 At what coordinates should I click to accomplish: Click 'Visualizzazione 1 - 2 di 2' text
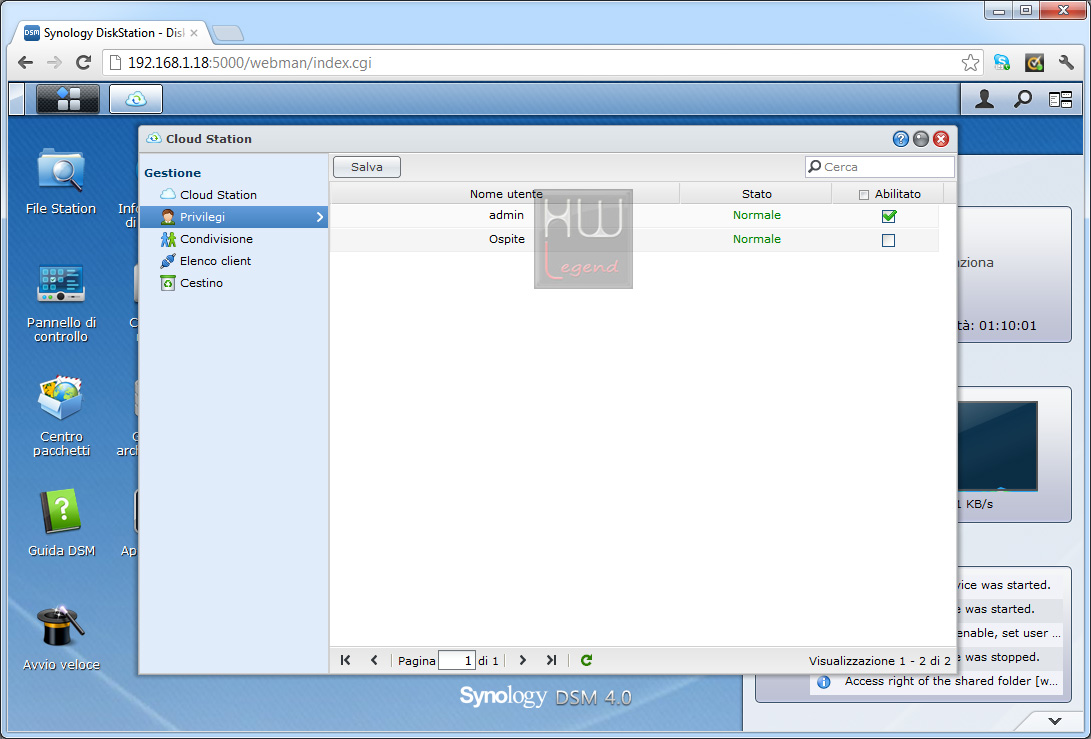point(879,661)
